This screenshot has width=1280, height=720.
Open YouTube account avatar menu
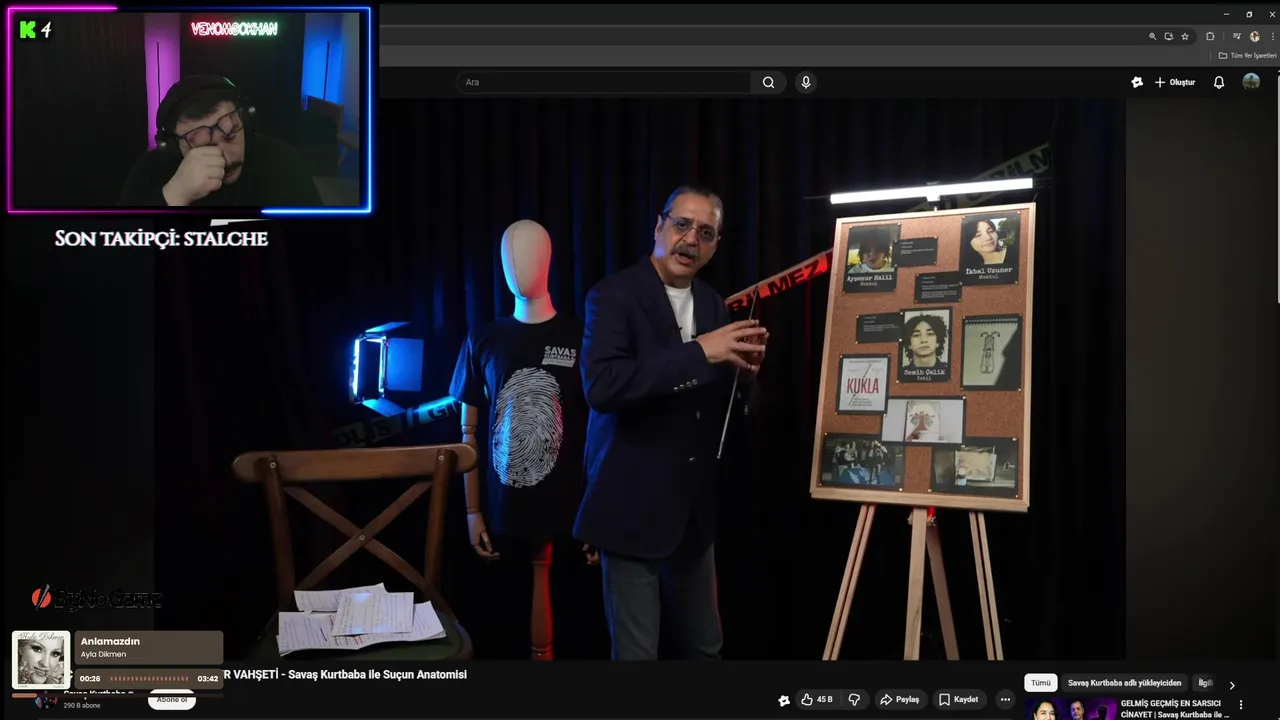pos(1251,82)
